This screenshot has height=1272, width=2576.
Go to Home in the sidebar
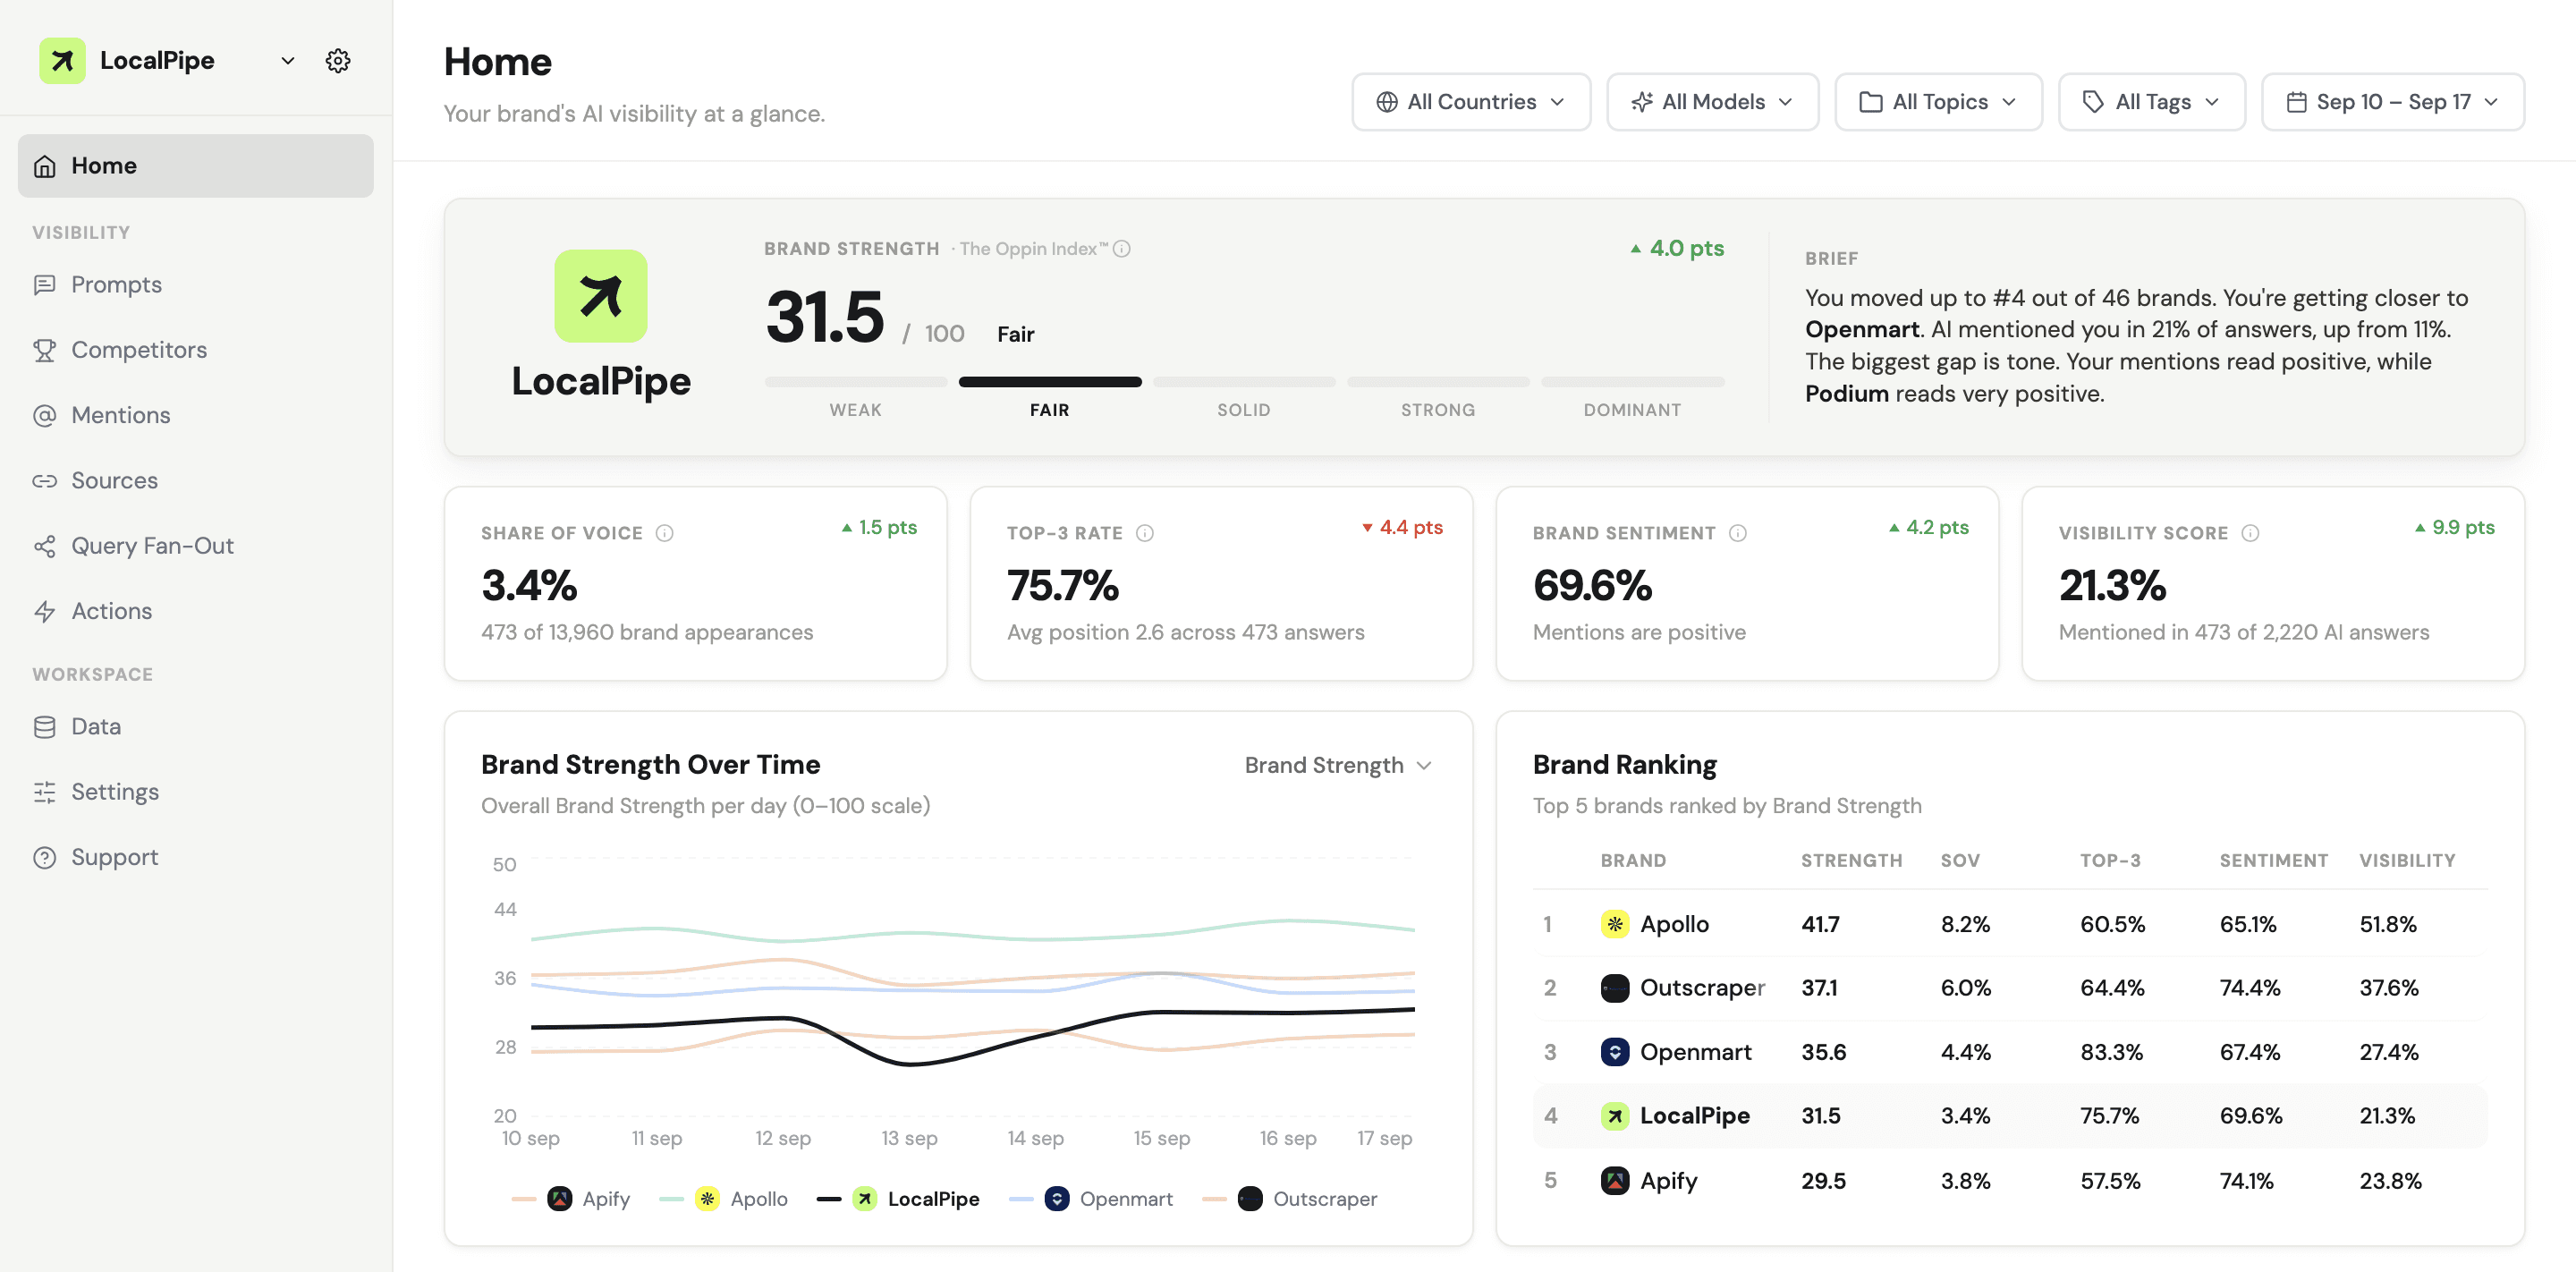click(x=196, y=166)
